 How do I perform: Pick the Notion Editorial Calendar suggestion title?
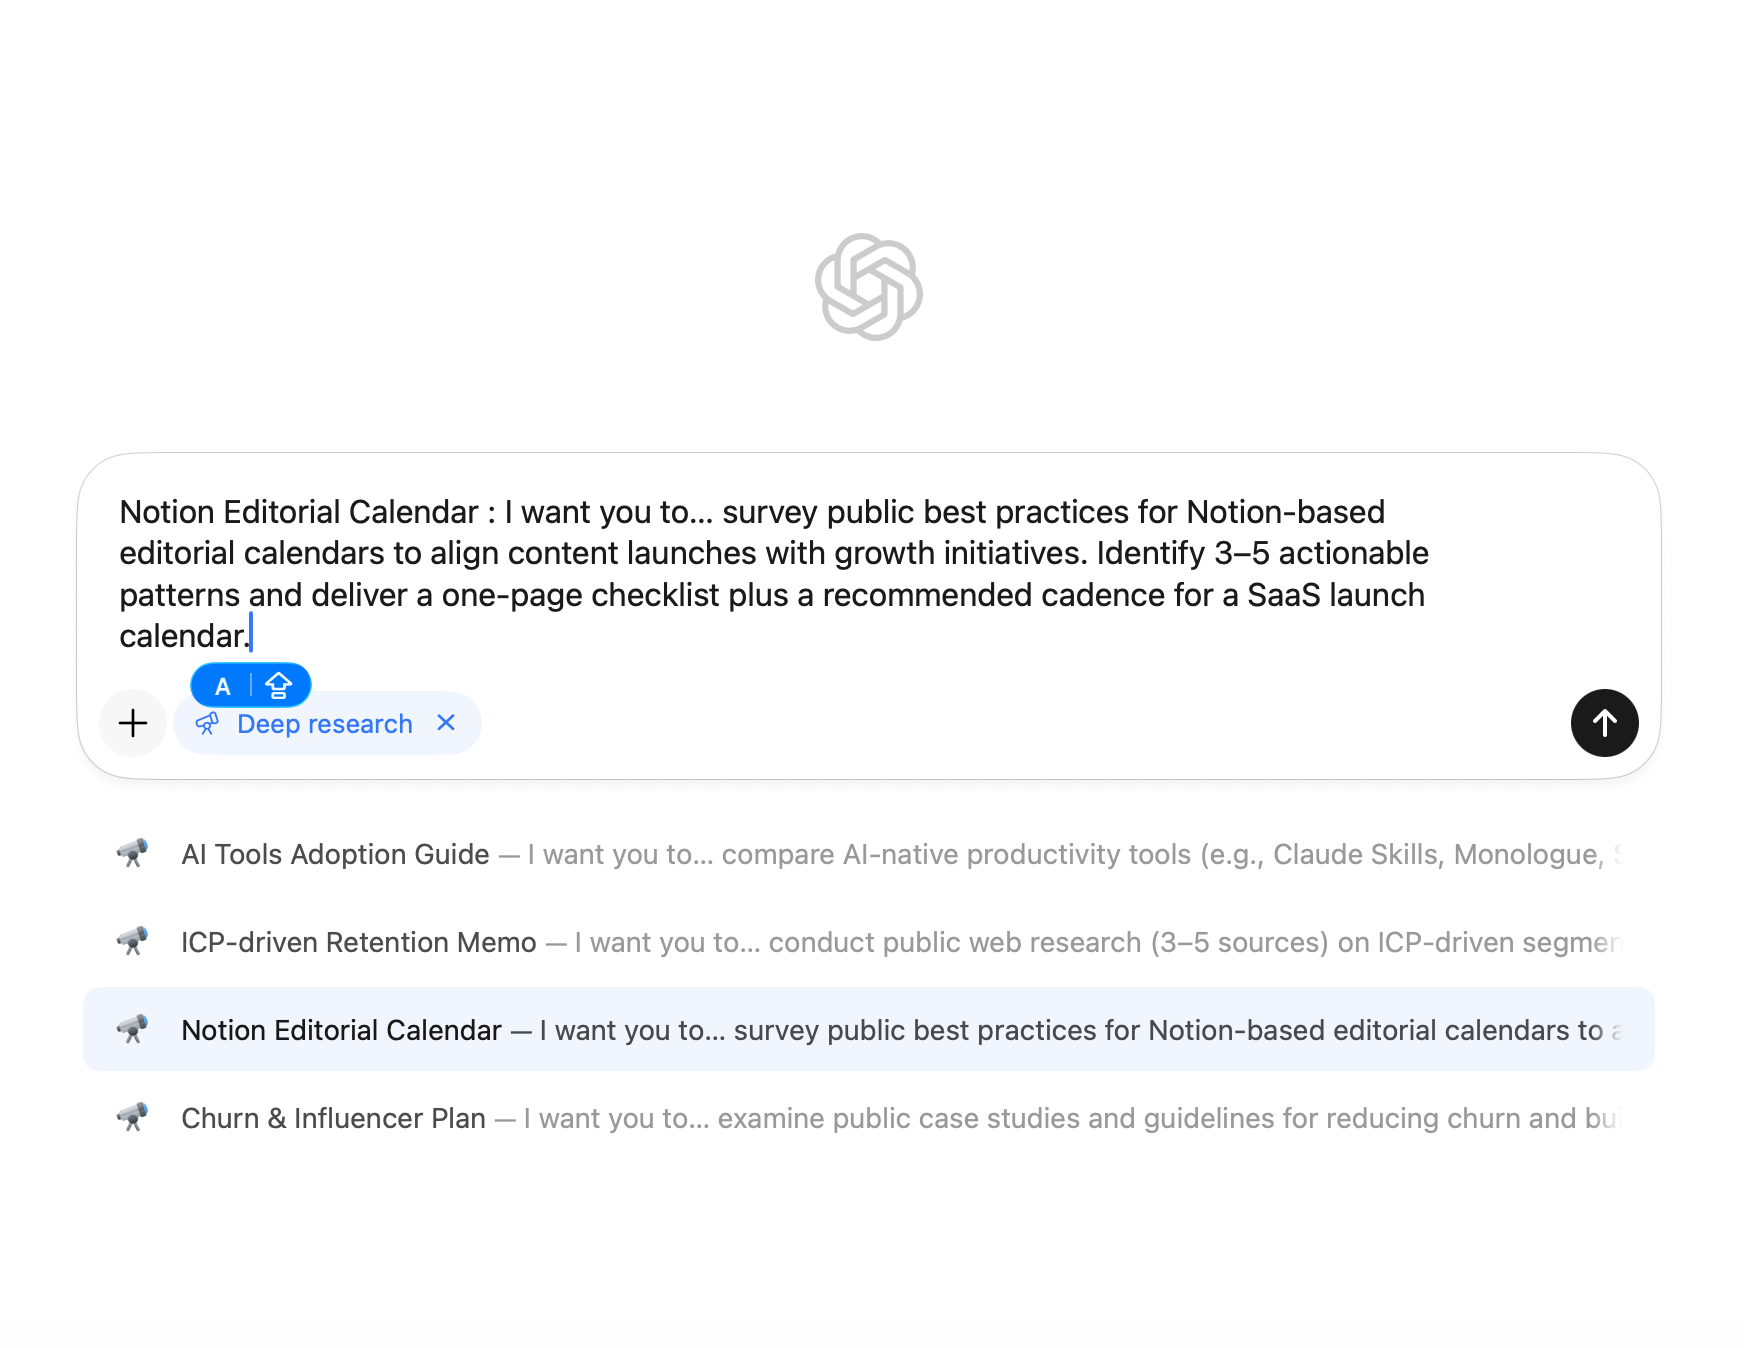341,1031
